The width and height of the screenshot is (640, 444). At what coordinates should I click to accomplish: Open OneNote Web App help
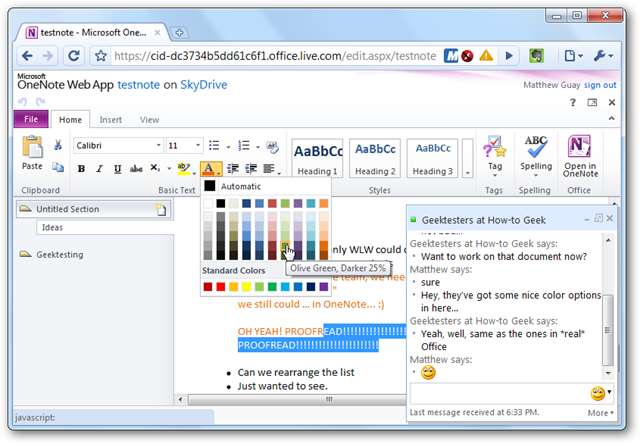tap(573, 102)
